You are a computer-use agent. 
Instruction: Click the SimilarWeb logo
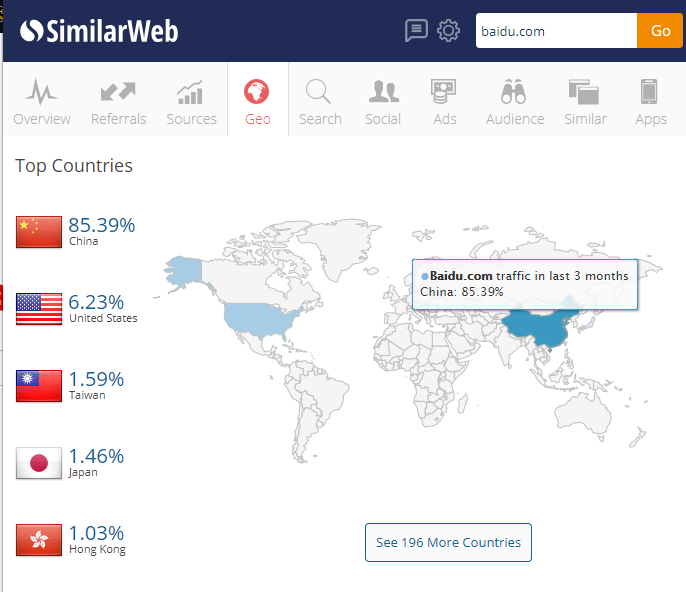(99, 31)
